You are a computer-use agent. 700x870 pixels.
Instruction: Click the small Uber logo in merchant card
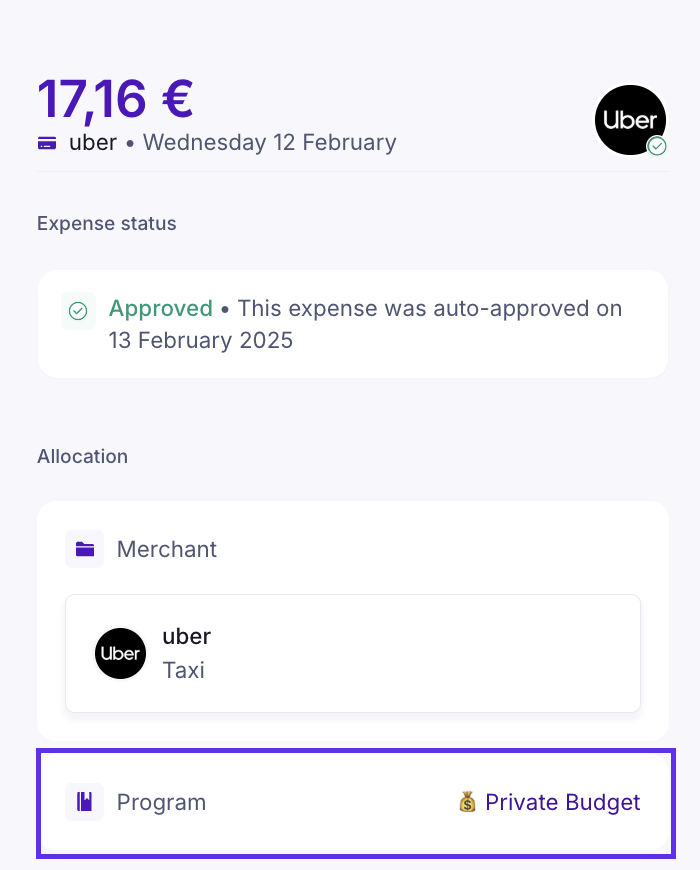coord(121,654)
